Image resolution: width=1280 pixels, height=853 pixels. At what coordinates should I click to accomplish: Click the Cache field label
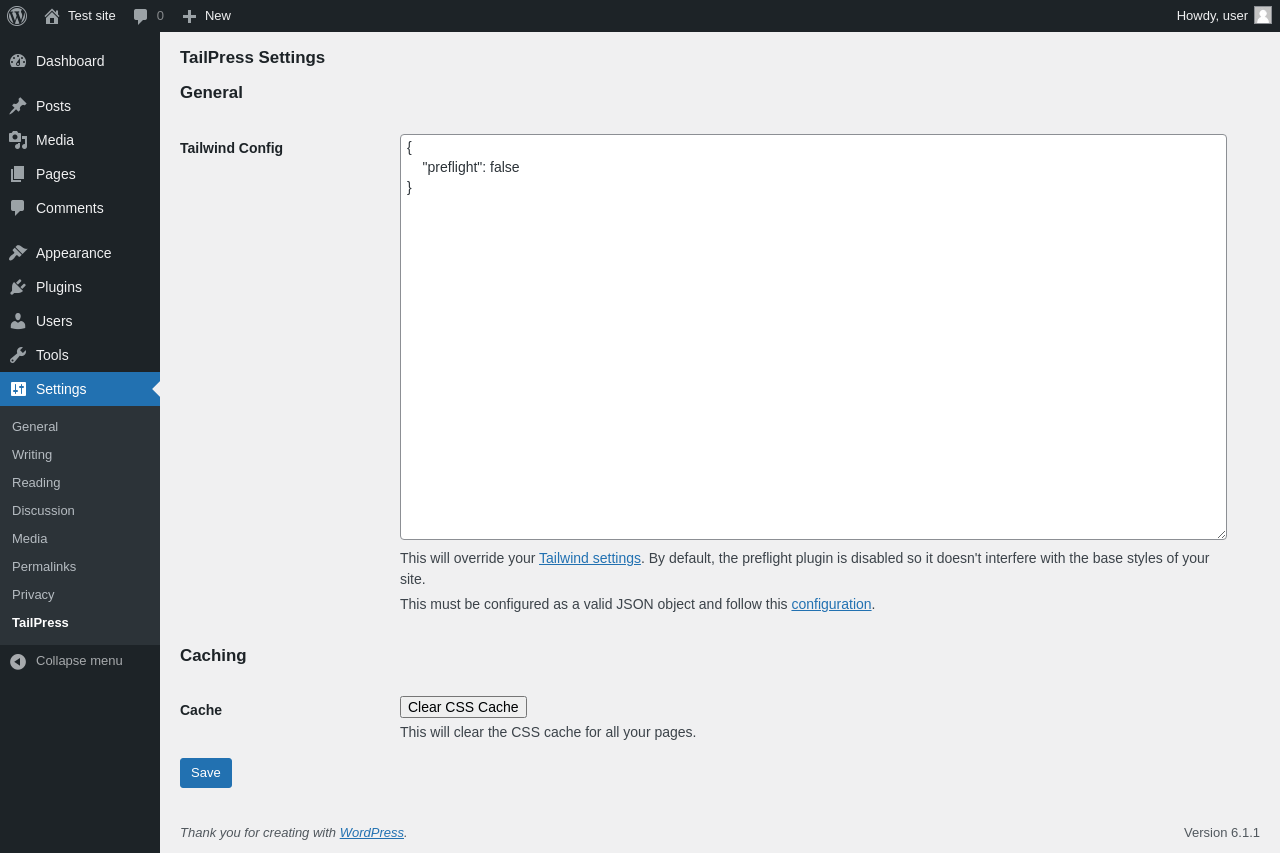[201, 710]
